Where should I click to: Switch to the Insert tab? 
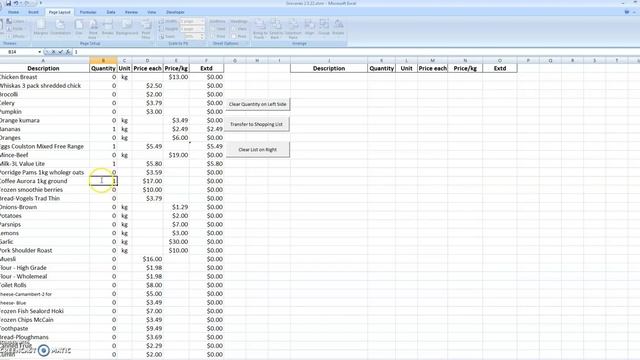tap(33, 12)
